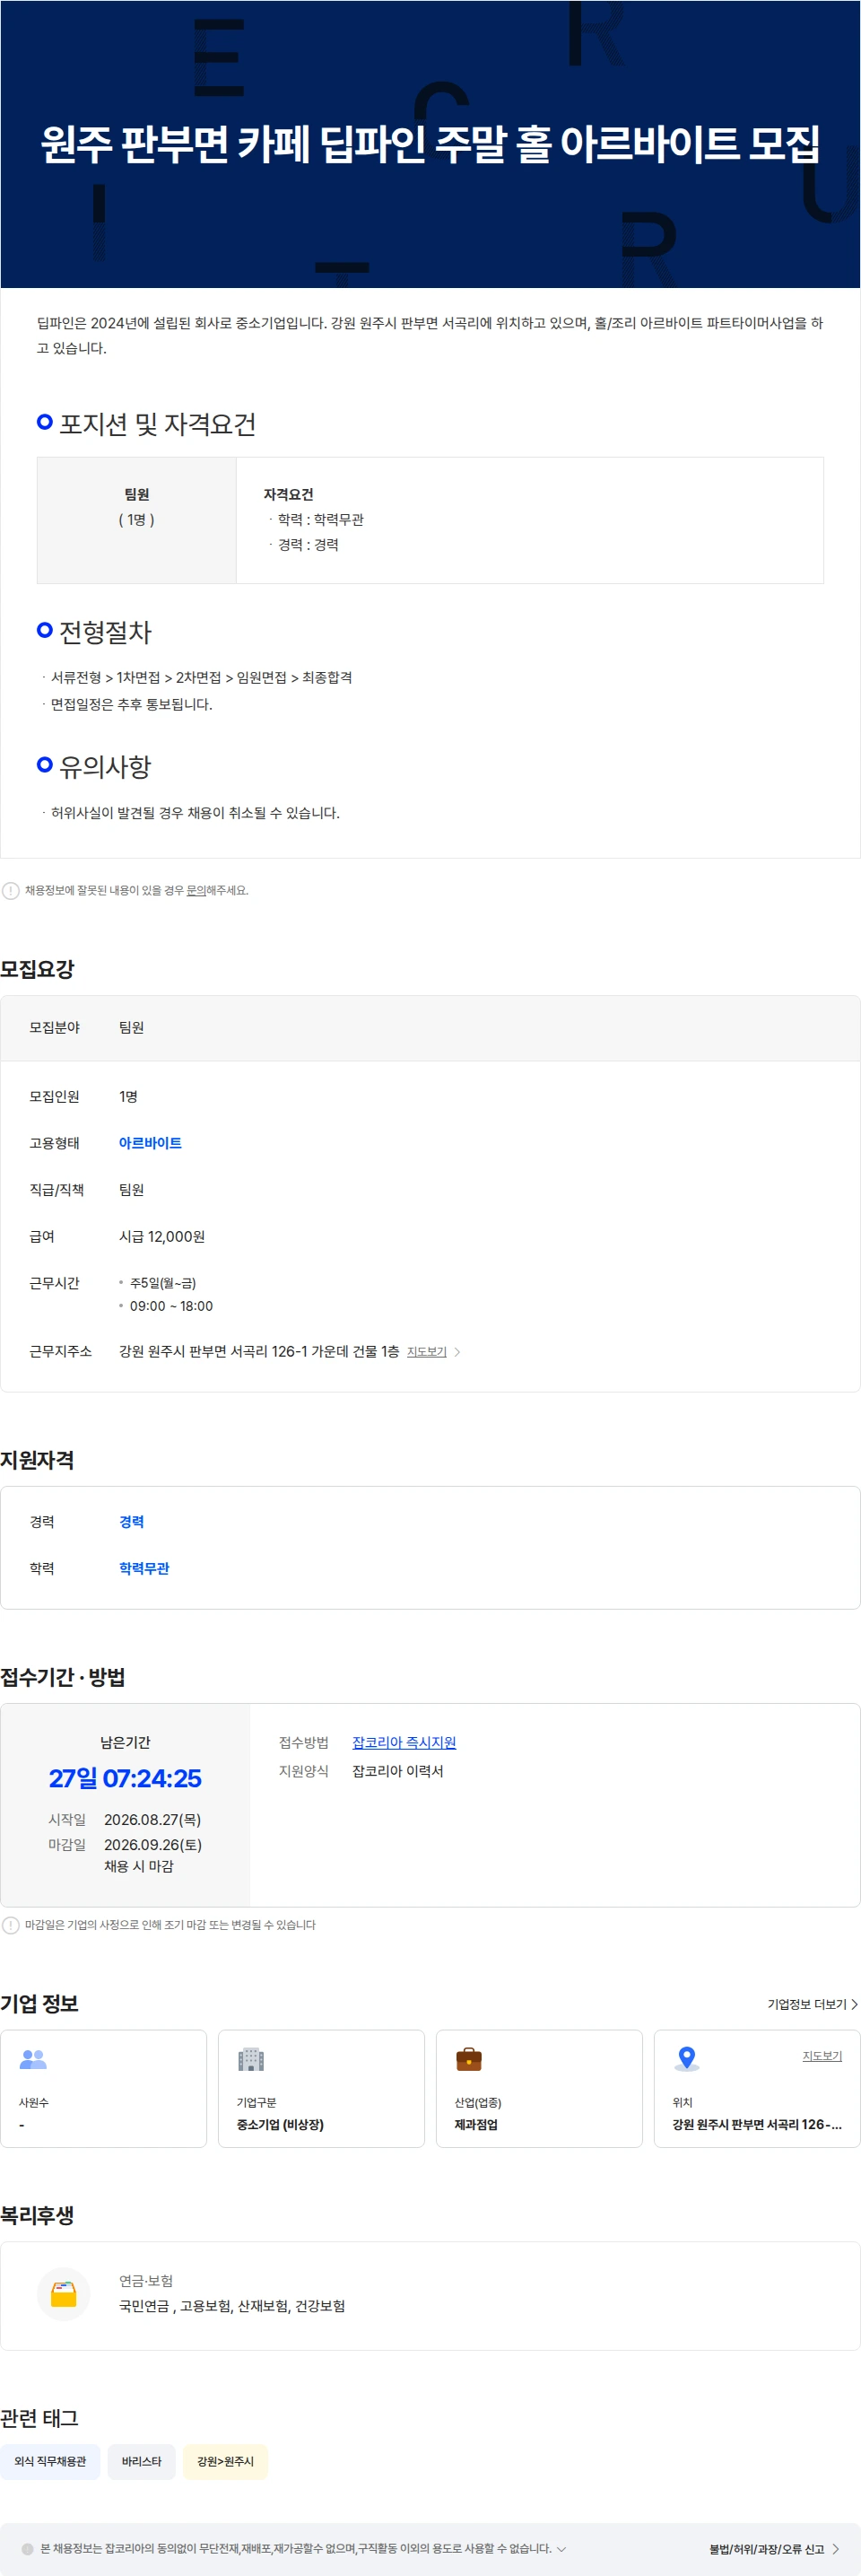Click the 국민연금, 고용보험 benefits text
This screenshot has height=2576, width=861.
click(232, 2305)
